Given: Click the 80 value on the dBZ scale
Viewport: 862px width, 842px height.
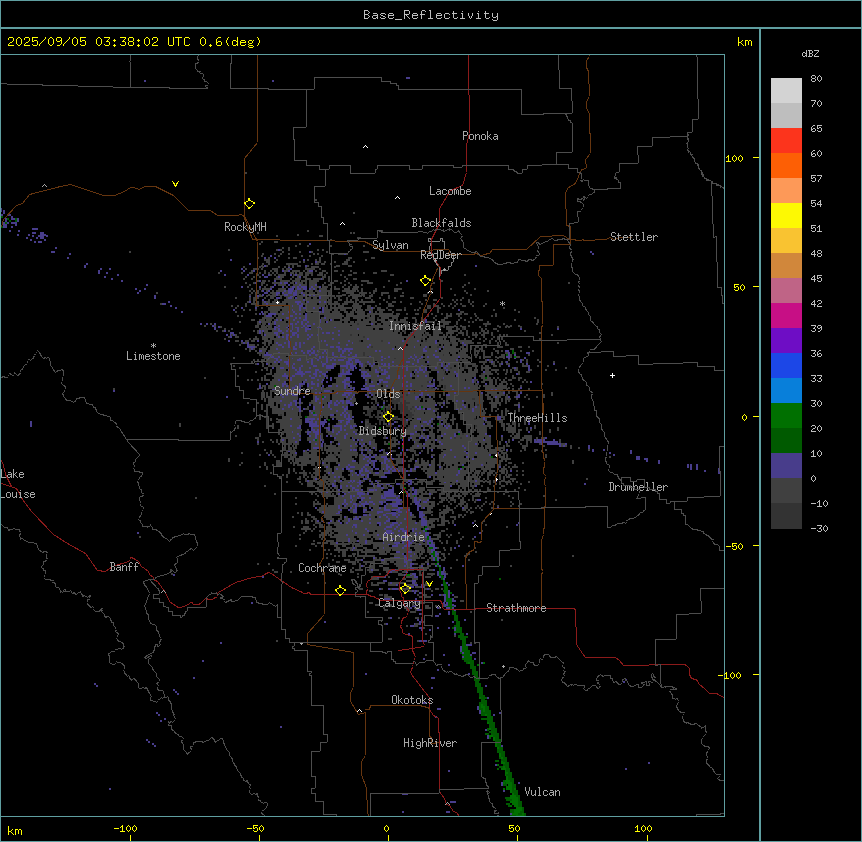Looking at the screenshot, I should 816,79.
